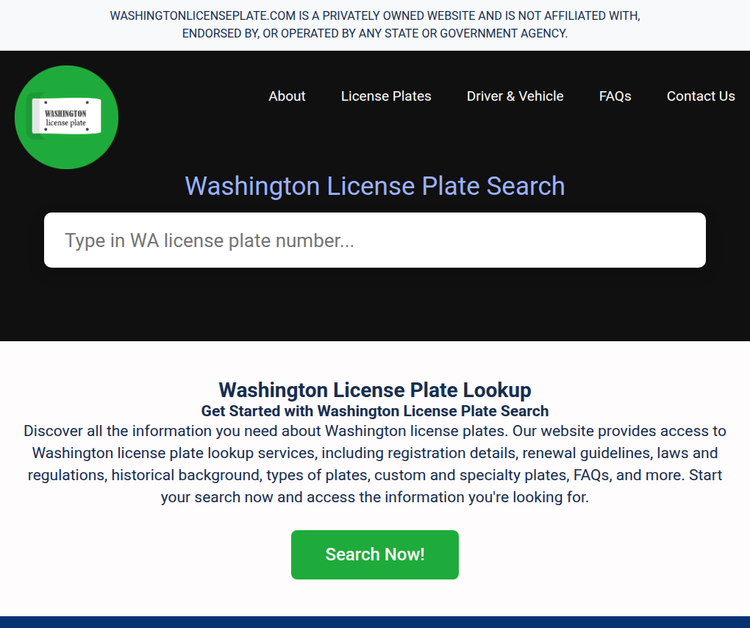The height and width of the screenshot is (628, 750).
Task: Click the 'Endorsed by, or operated by' line
Action: click(375, 33)
